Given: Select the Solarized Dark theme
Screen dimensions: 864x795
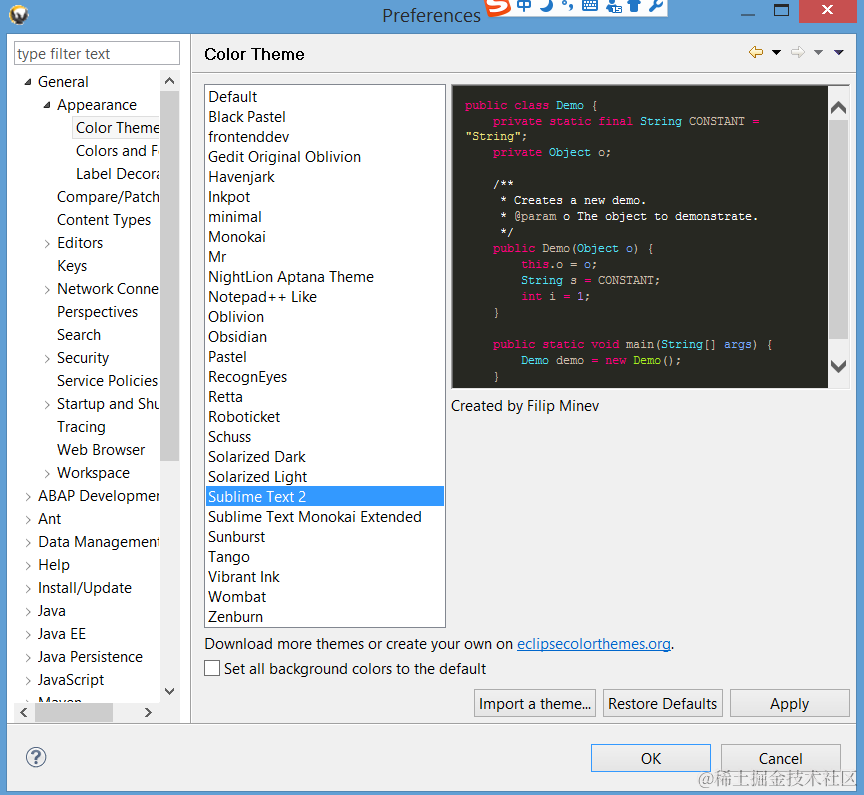Looking at the screenshot, I should coord(325,457).
